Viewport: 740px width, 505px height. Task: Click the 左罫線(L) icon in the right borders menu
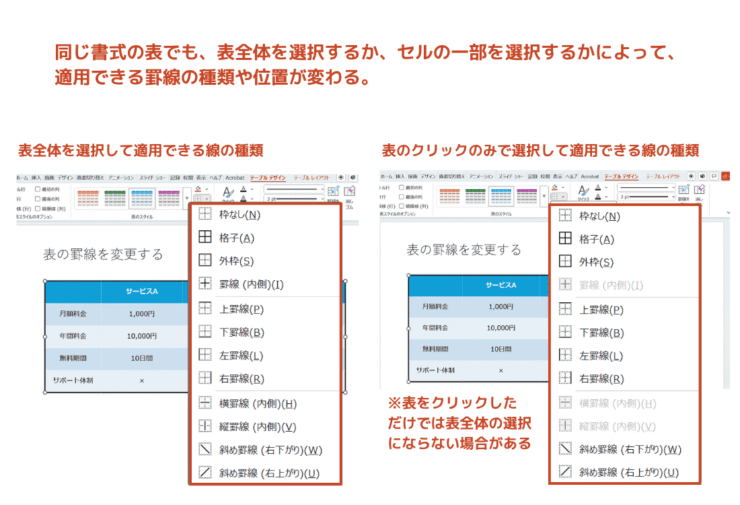(565, 355)
